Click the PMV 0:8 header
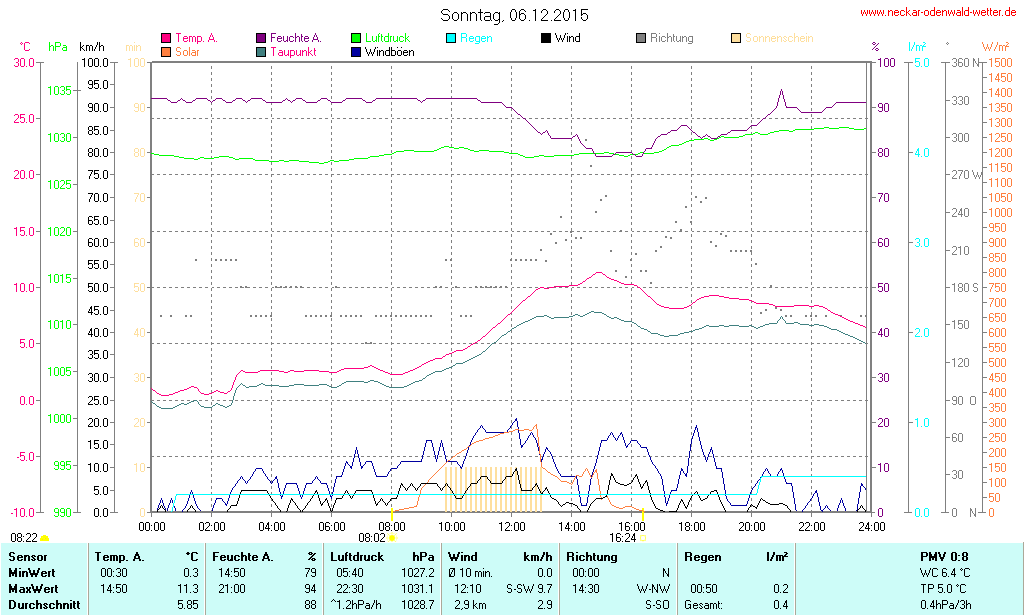Viewport: 1024px width, 615px height. [x=943, y=556]
